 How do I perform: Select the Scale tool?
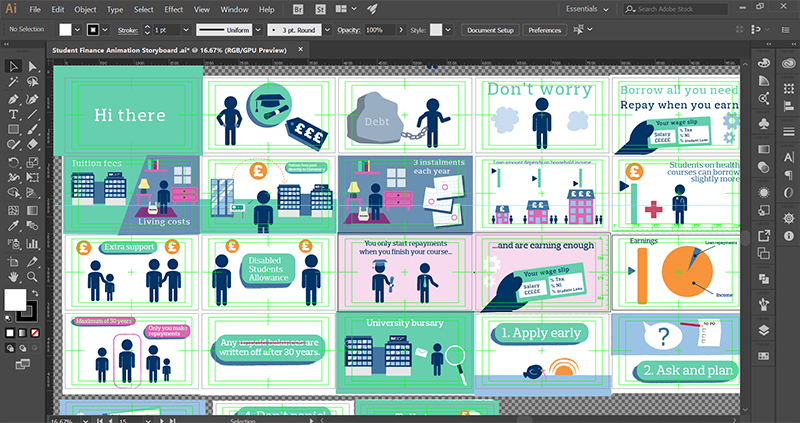32,163
